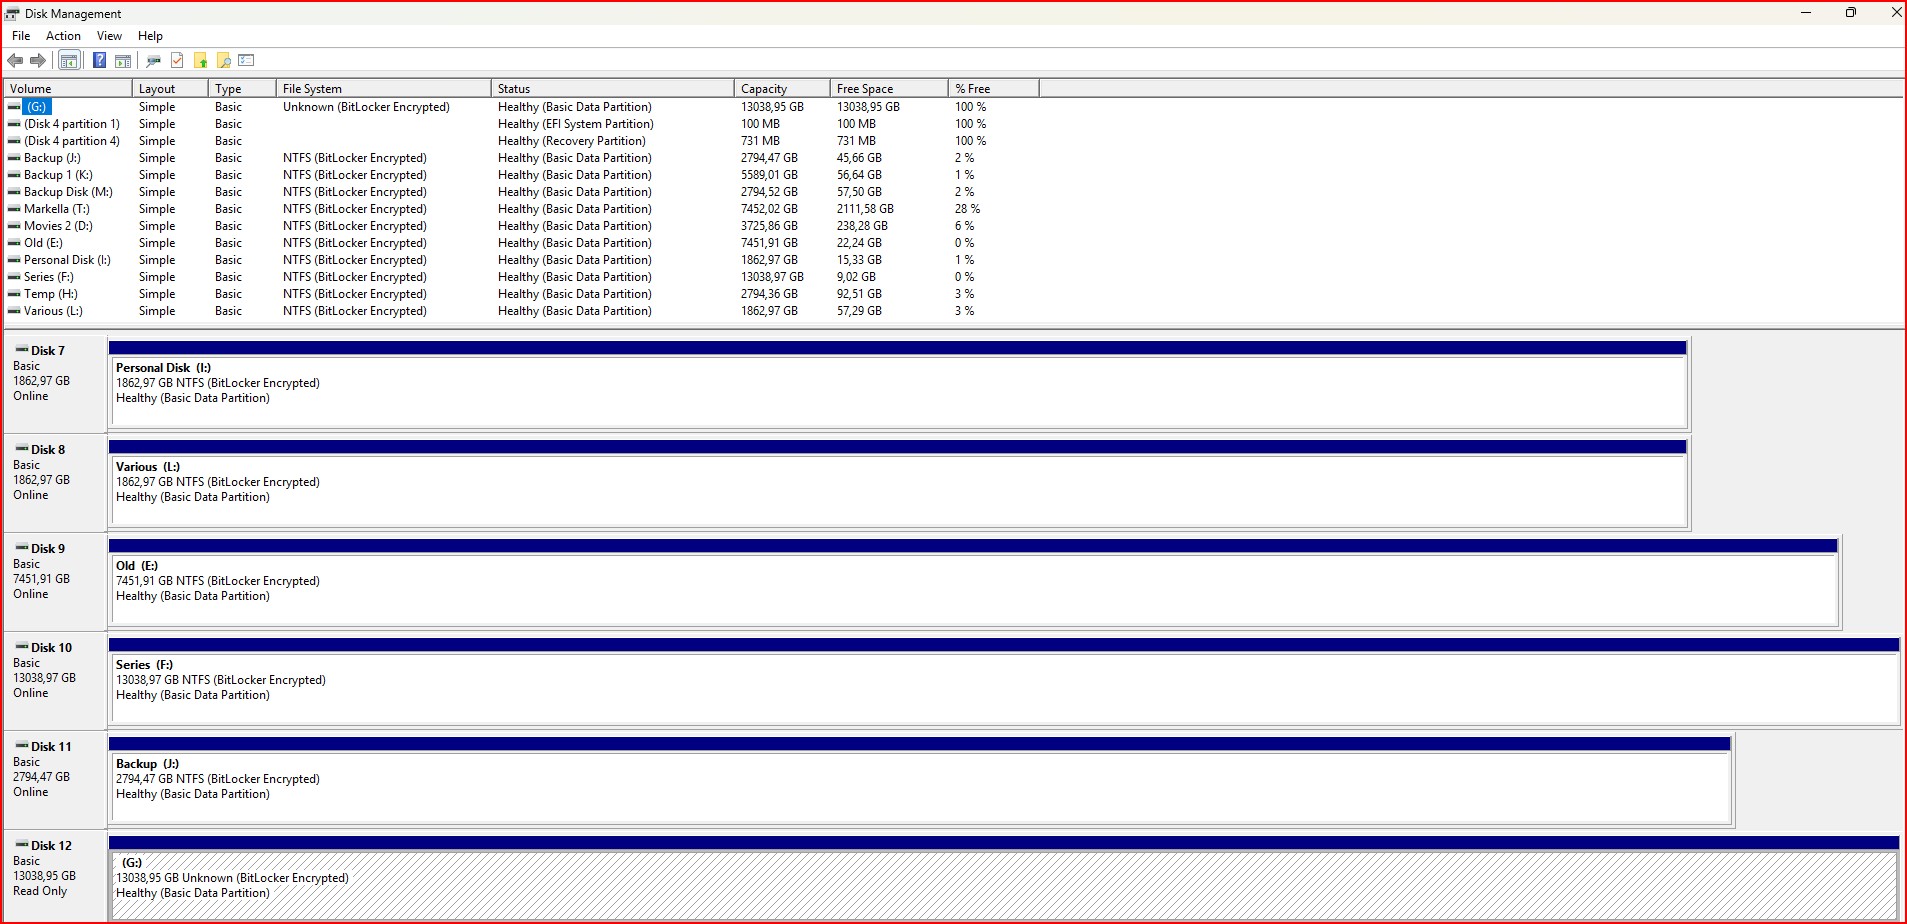Open the Action menu
Screen dimensions: 1907x924
point(63,36)
